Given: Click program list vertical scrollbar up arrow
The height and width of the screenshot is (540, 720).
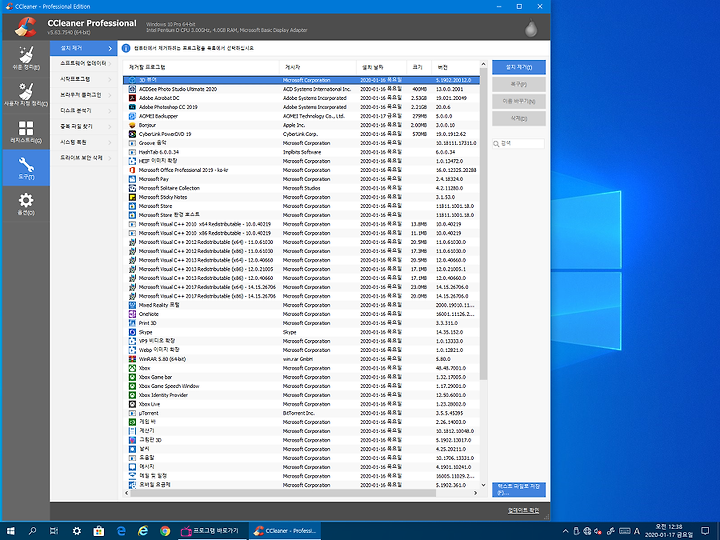Looking at the screenshot, I should pos(483,64).
